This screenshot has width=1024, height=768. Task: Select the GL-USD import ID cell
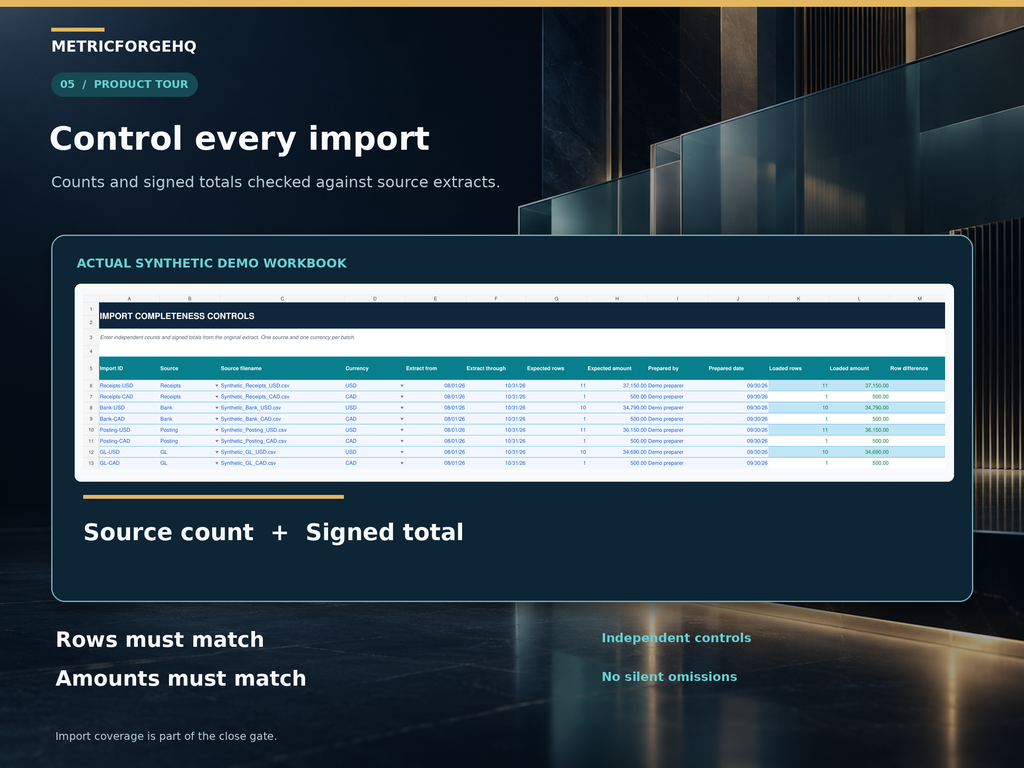[129, 453]
